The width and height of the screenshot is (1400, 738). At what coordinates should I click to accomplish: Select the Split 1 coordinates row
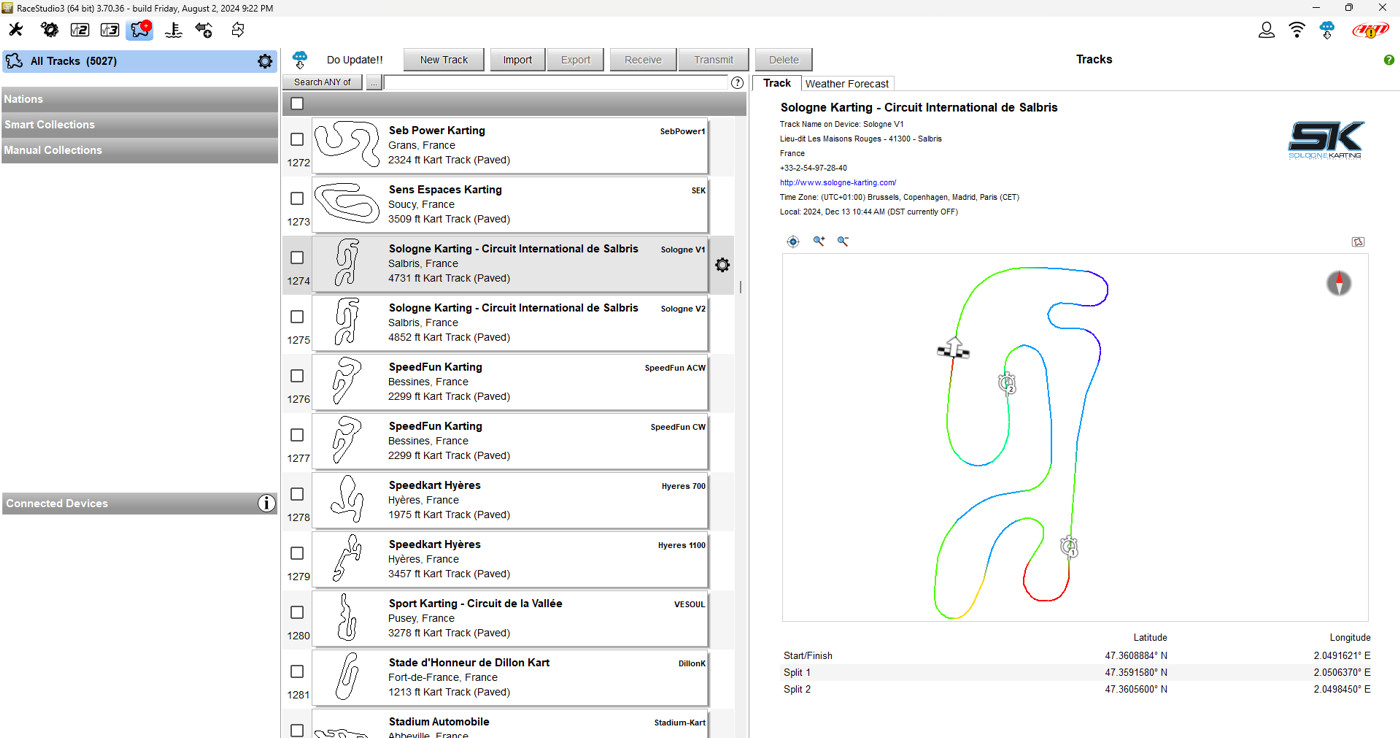(1076, 673)
